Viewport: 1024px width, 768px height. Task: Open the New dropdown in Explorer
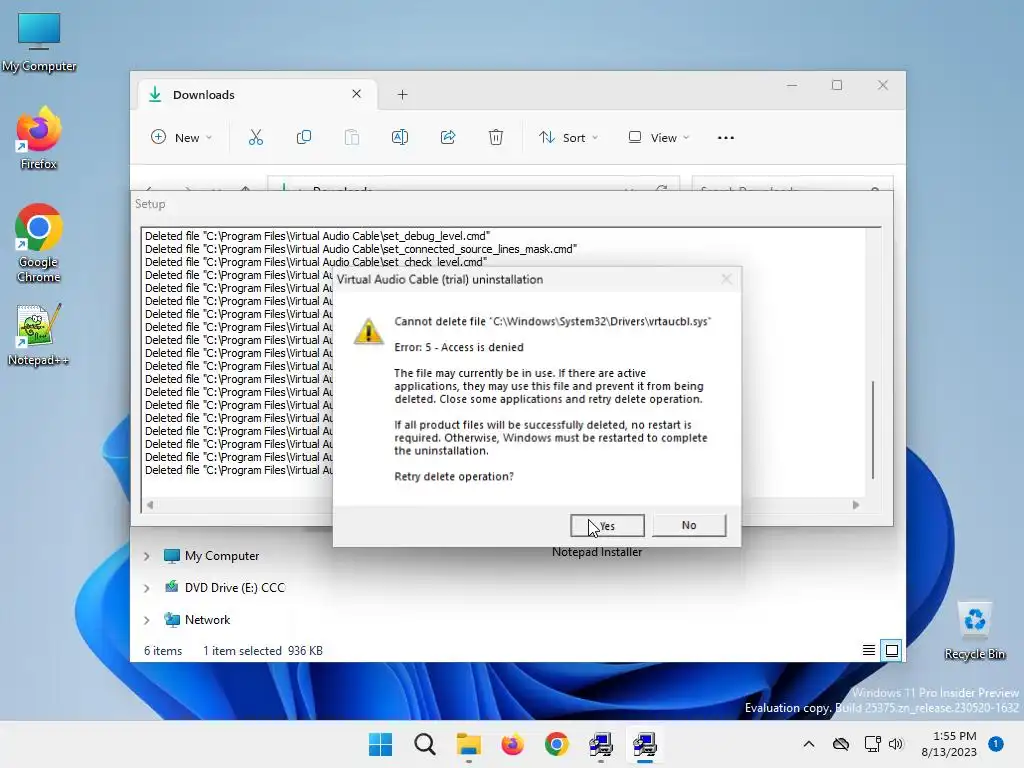(x=182, y=138)
